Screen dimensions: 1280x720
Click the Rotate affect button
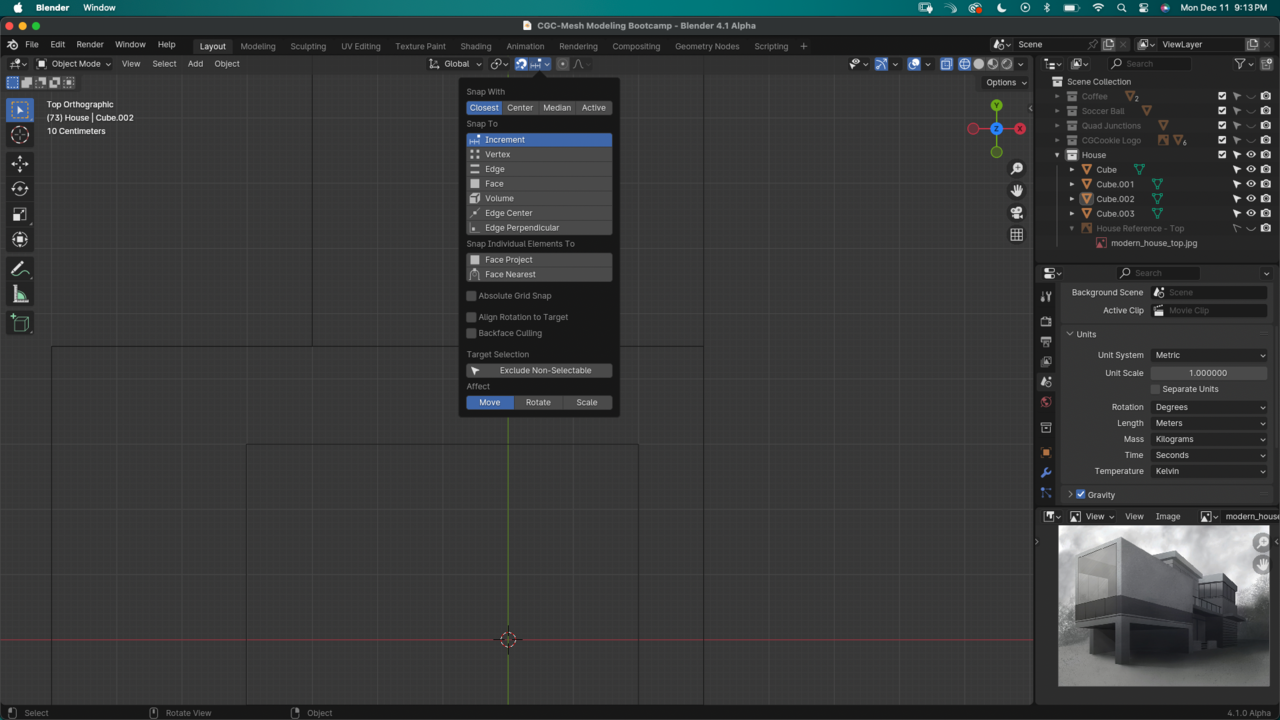pyautogui.click(x=538, y=402)
